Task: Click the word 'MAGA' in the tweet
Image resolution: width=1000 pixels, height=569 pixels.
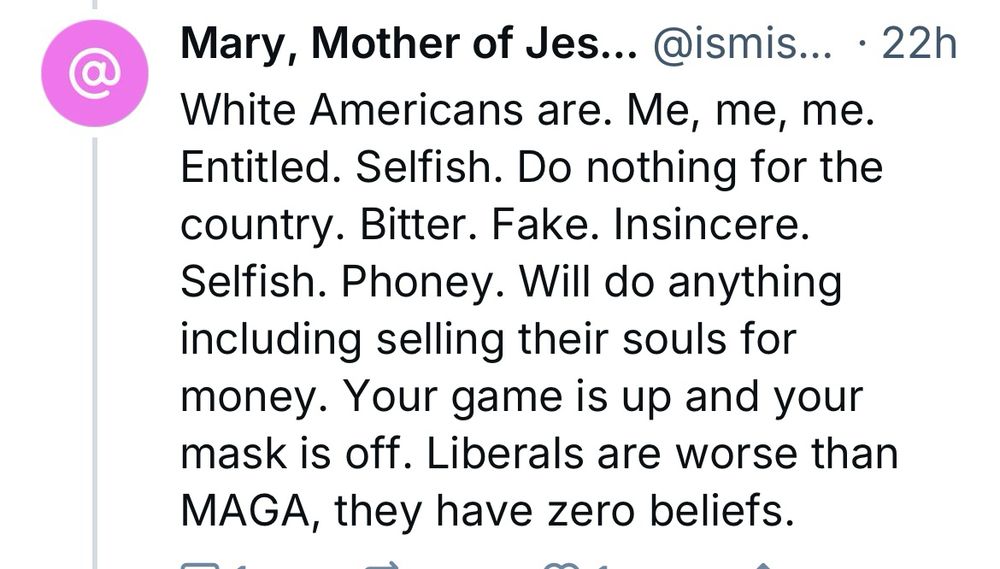Action: [x=244, y=510]
